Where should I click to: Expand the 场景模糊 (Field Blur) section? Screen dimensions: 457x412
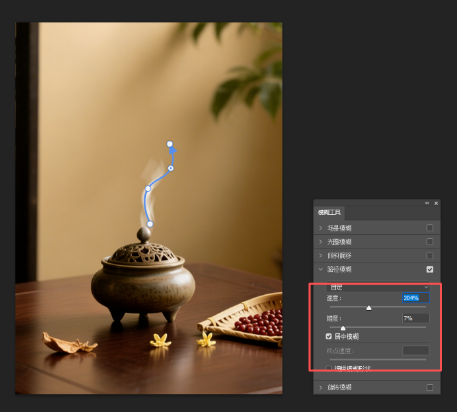(x=321, y=228)
